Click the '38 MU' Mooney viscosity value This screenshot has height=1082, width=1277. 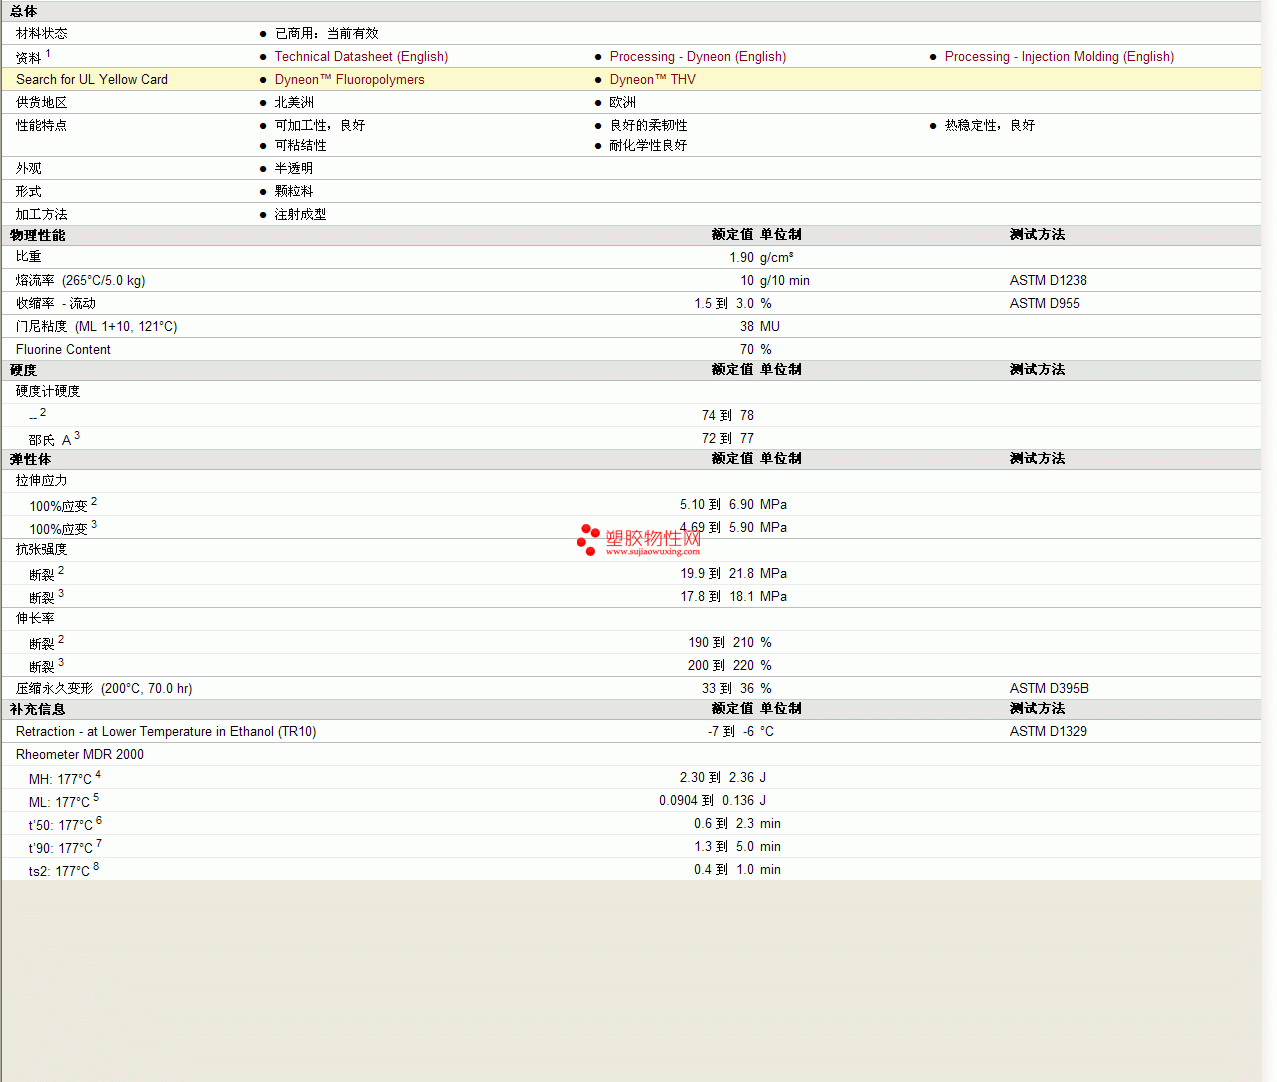(x=760, y=327)
